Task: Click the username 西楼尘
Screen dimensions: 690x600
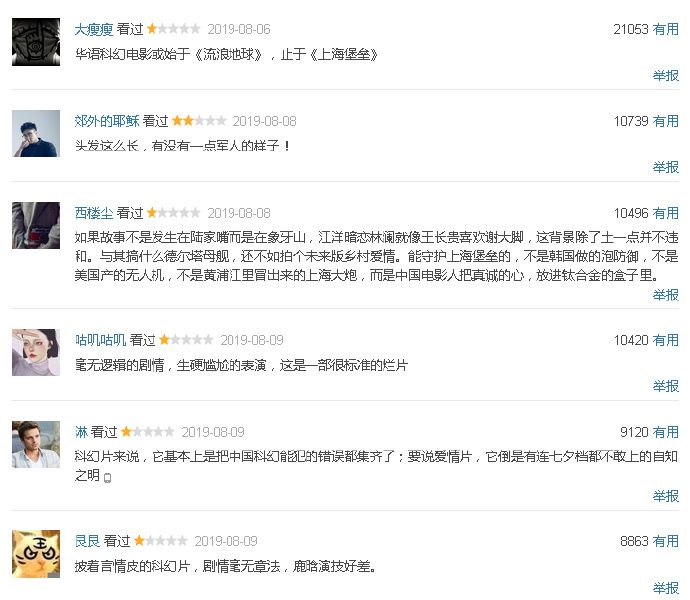Action: [94, 213]
